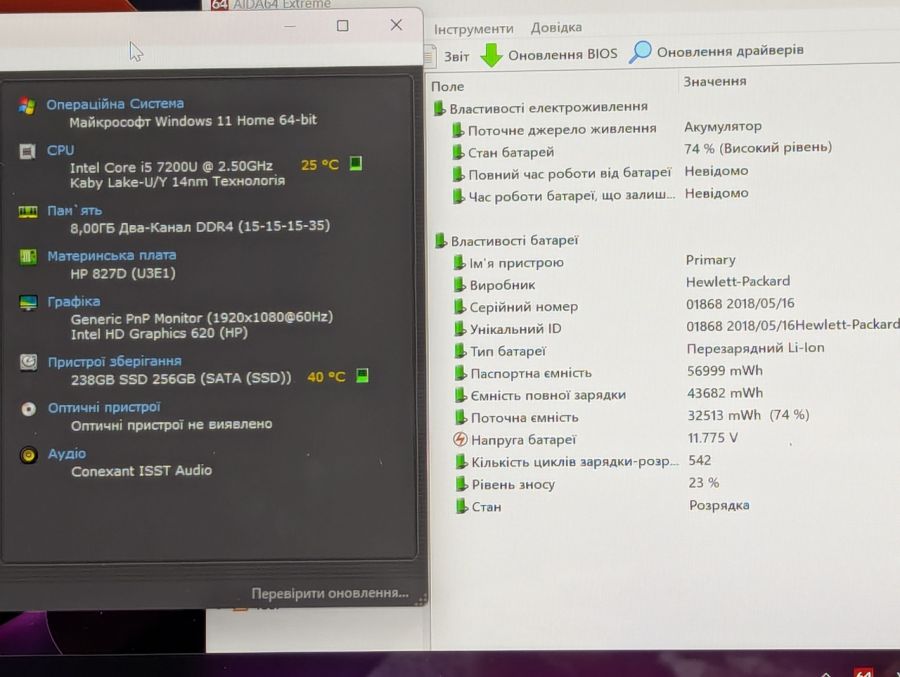The width and height of the screenshot is (900, 677).
Task: Open the Пам'ять section link
Action: tap(75, 211)
